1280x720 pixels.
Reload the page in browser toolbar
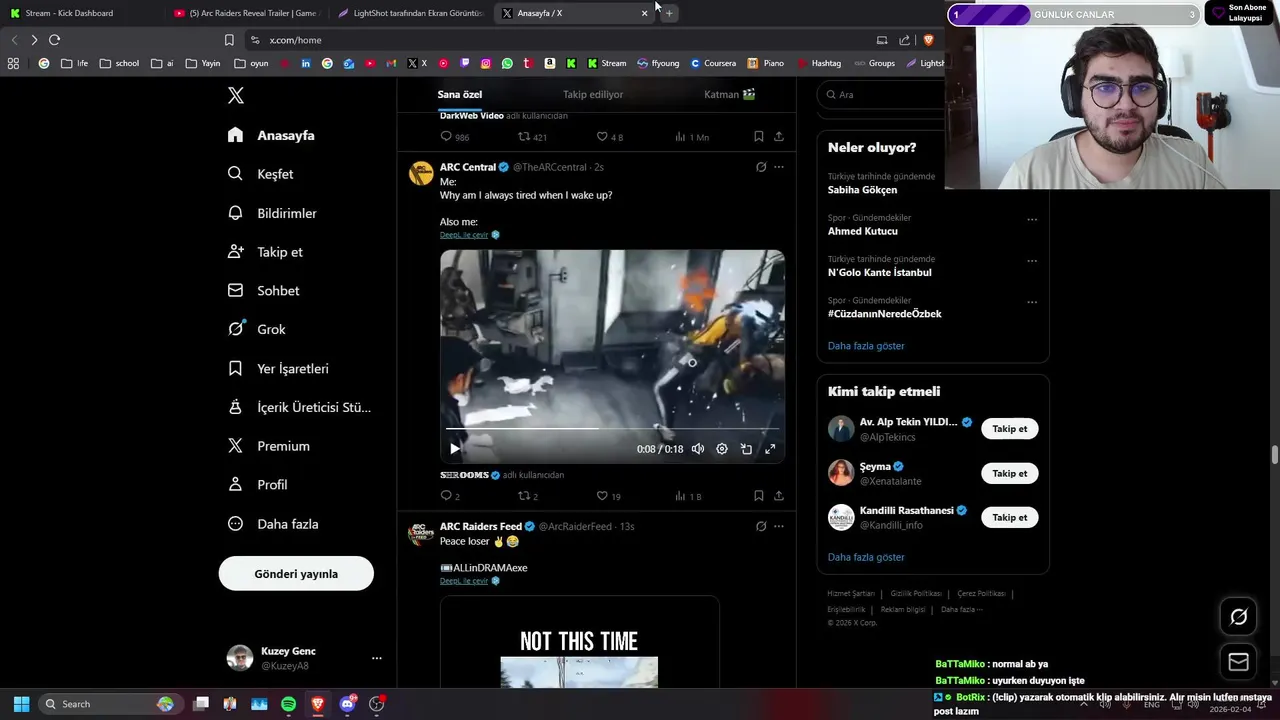point(54,40)
